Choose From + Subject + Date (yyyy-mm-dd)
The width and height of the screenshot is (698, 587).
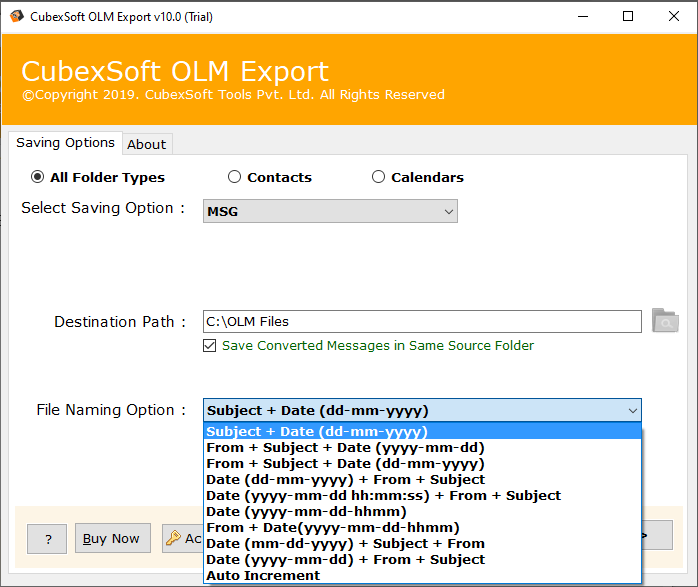click(x=422, y=447)
